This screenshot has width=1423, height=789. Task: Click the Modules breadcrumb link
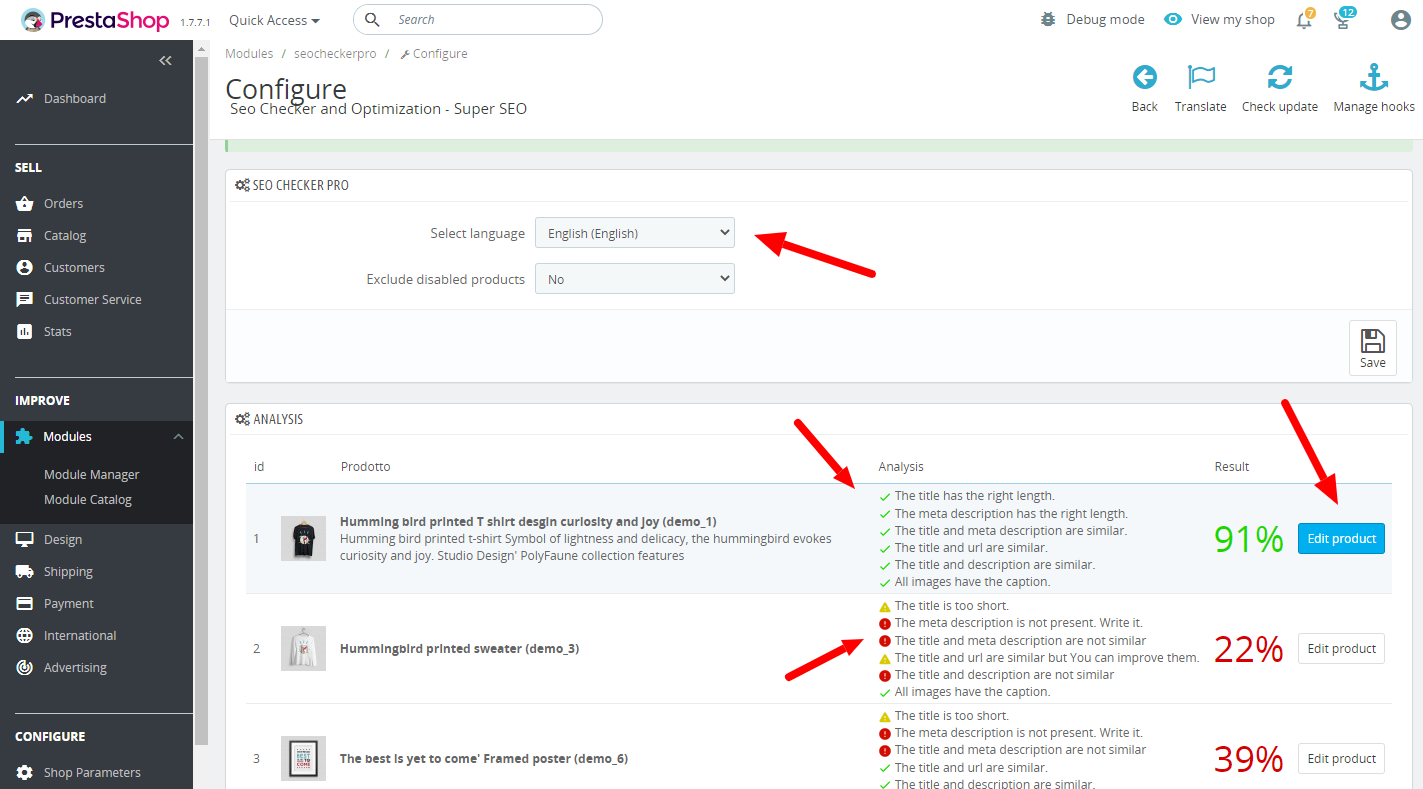(x=249, y=54)
